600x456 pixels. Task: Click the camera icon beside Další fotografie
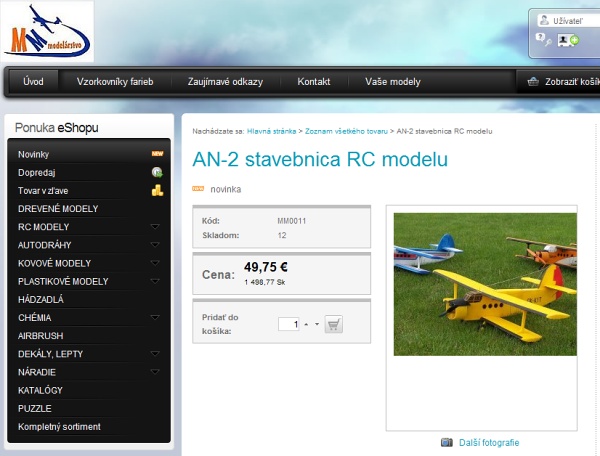[x=447, y=442]
